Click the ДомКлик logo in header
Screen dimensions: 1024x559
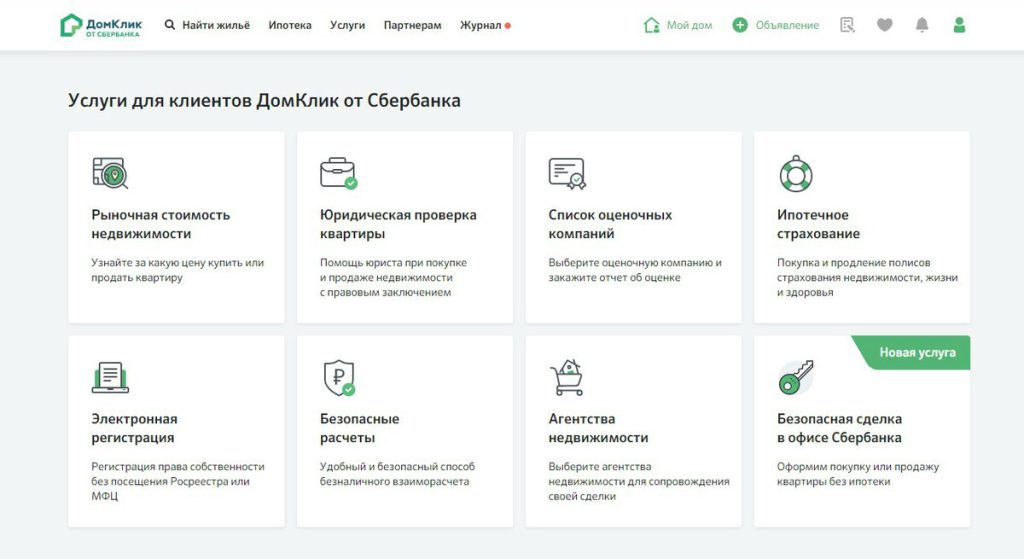pyautogui.click(x=100, y=25)
